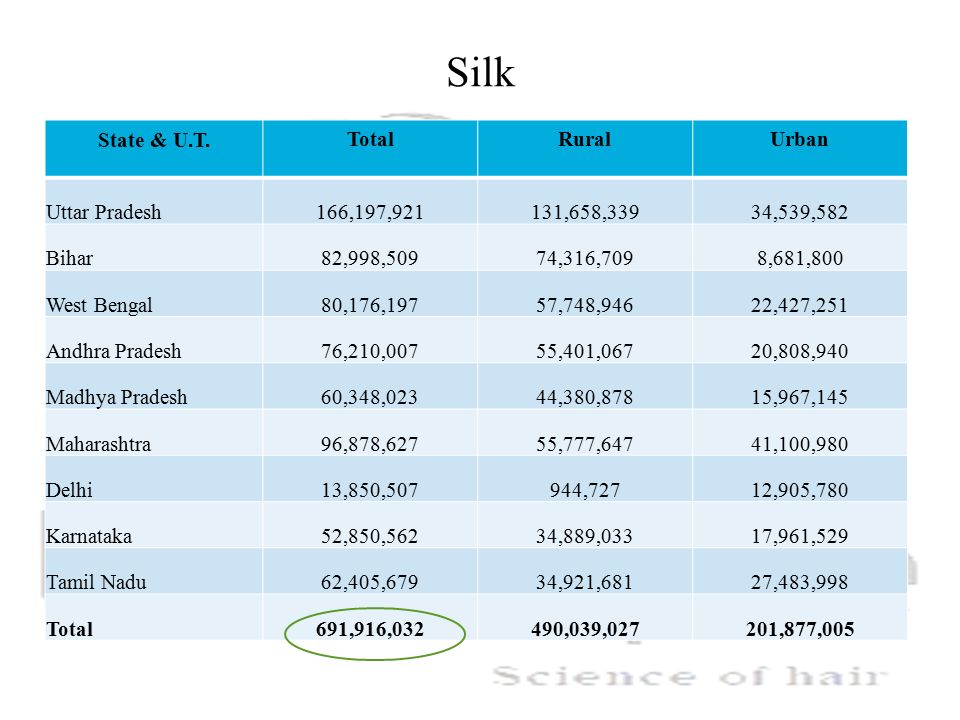Select Uttar Pradesh urban value 34,539,582
960x720 pixels.
click(x=799, y=212)
